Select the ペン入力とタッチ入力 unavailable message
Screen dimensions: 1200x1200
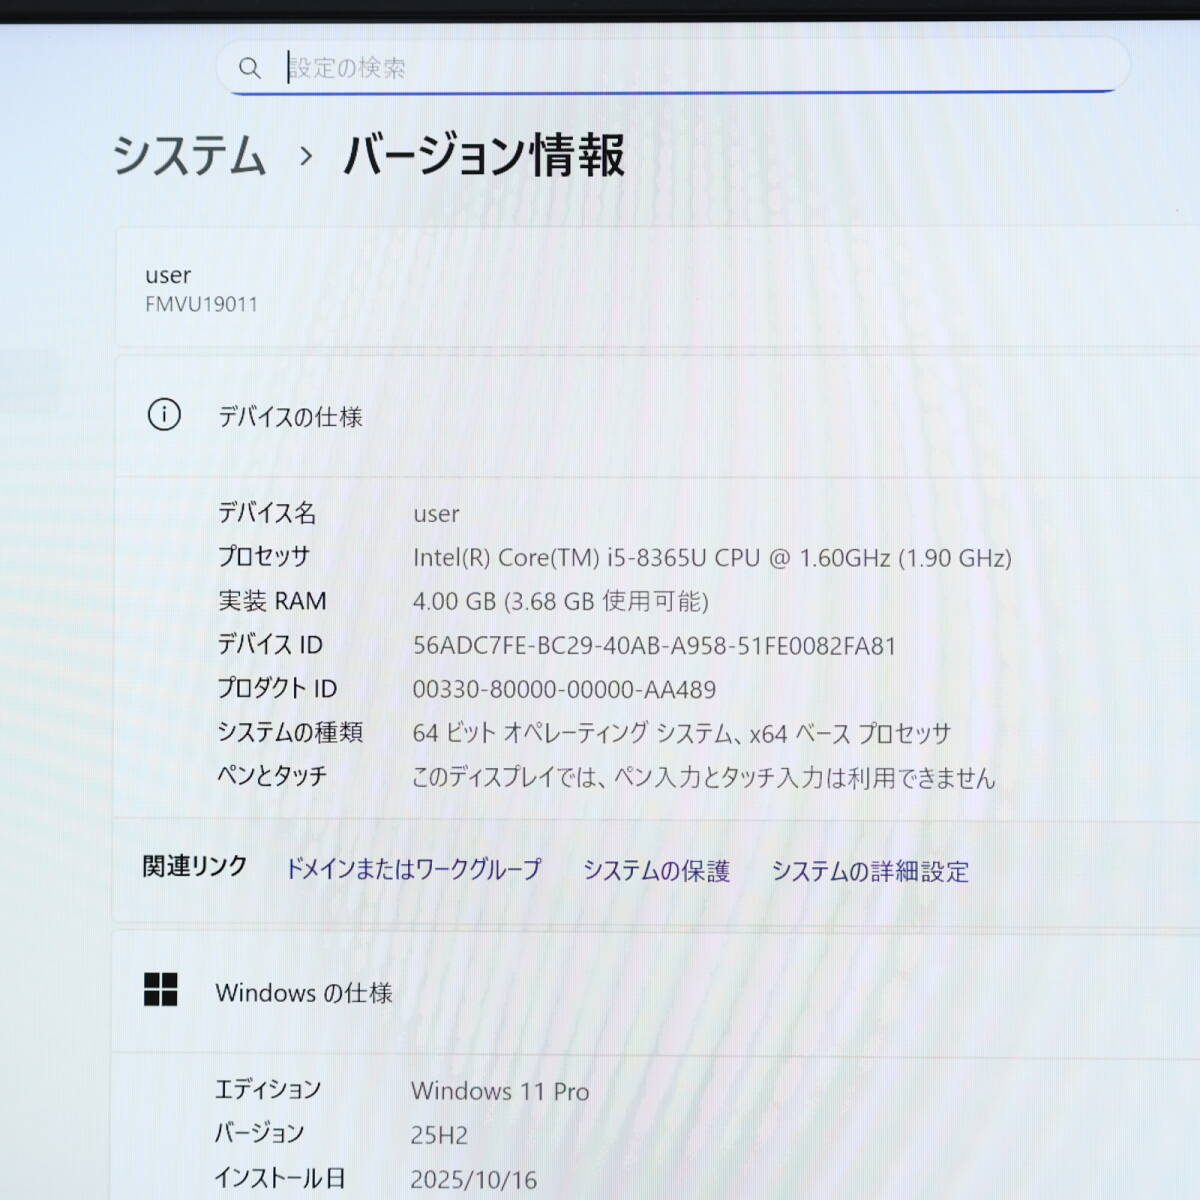704,778
